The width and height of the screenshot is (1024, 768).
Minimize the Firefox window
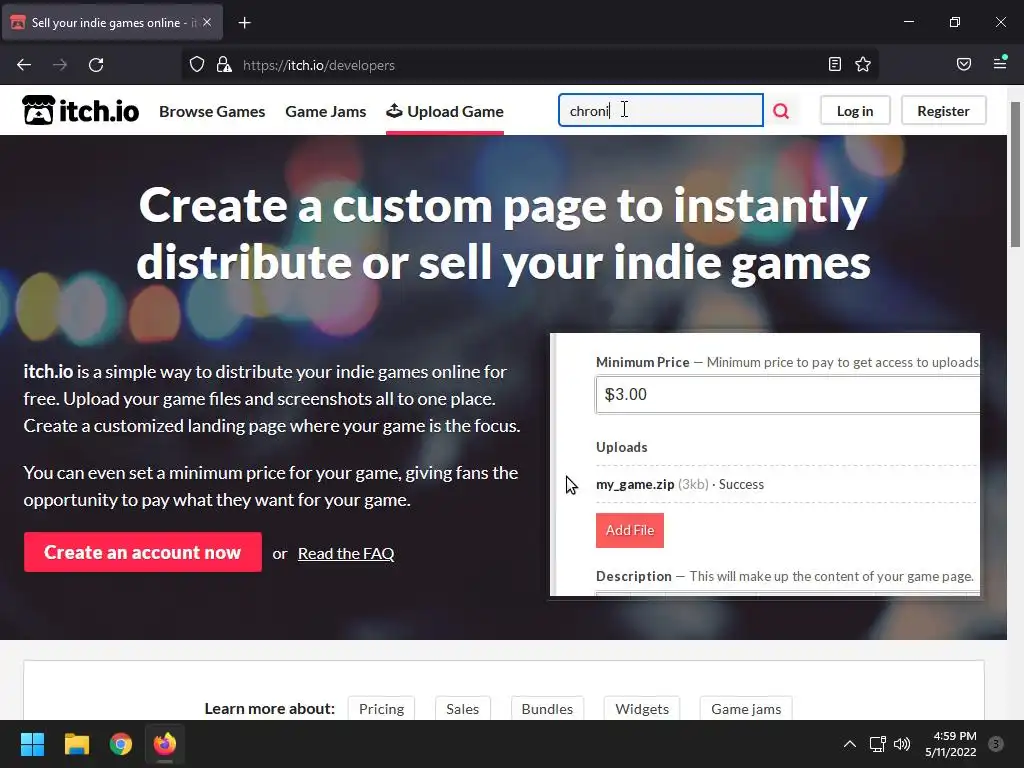click(908, 22)
